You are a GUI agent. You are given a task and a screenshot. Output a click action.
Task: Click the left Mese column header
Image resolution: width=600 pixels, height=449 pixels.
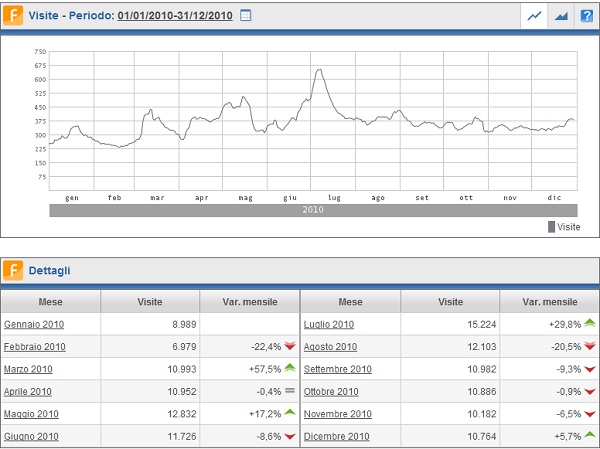tap(51, 301)
